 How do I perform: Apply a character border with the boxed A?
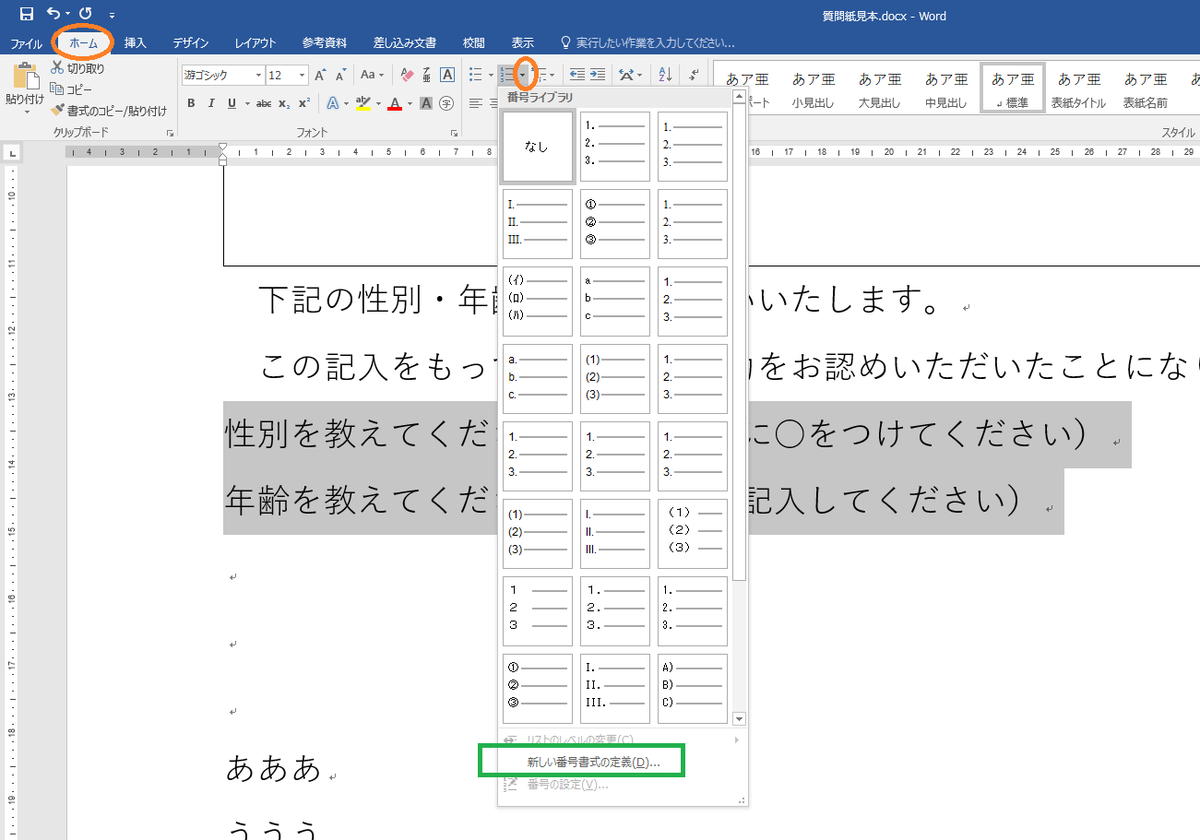coord(445,75)
